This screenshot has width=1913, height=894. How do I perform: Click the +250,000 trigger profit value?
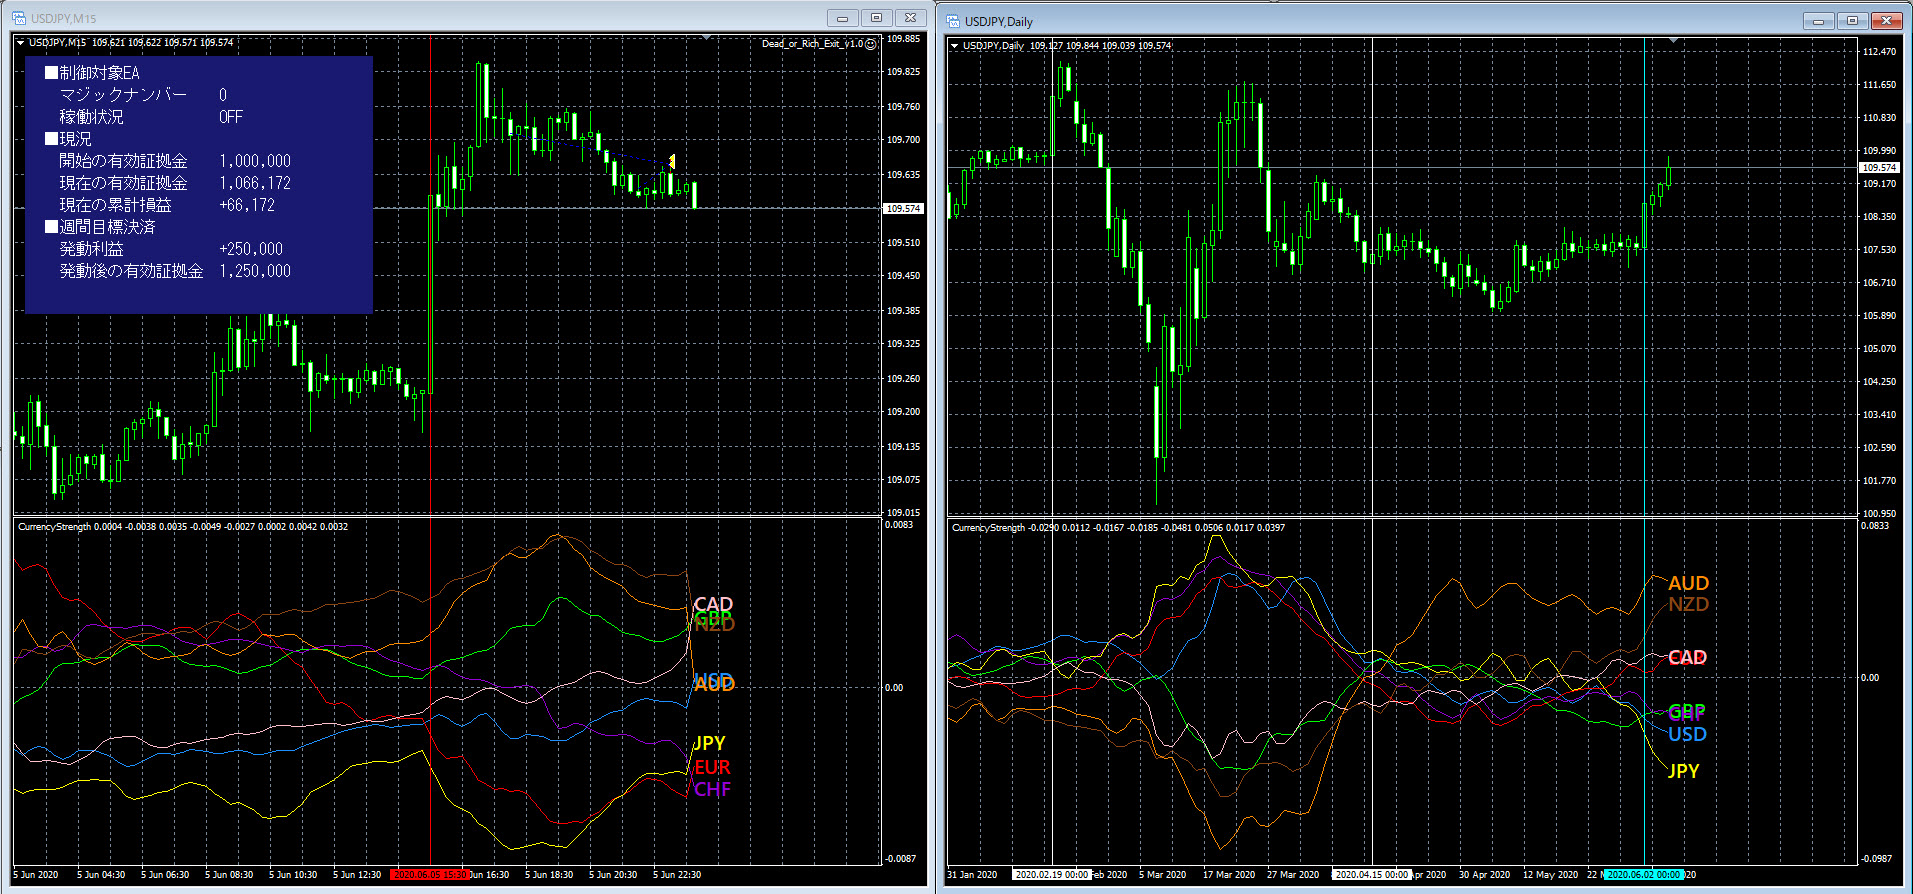point(251,249)
